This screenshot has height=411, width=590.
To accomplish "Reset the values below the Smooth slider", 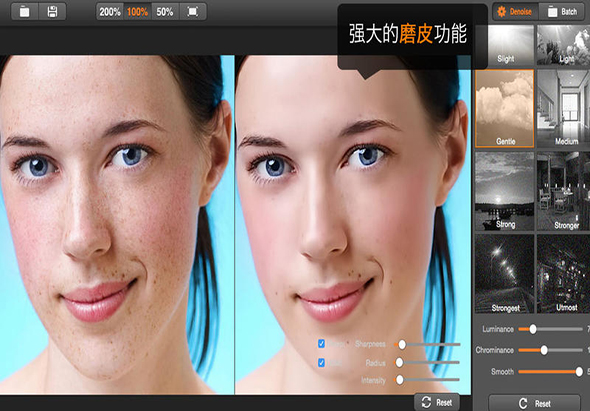I will (534, 403).
